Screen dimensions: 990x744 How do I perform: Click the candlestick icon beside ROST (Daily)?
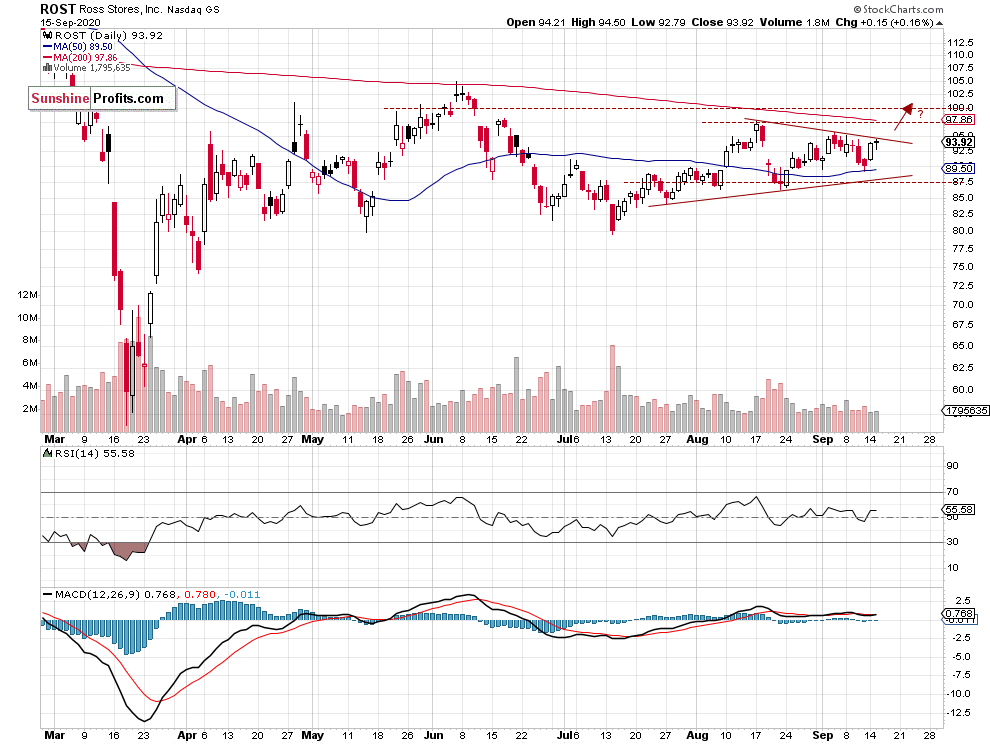click(47, 36)
